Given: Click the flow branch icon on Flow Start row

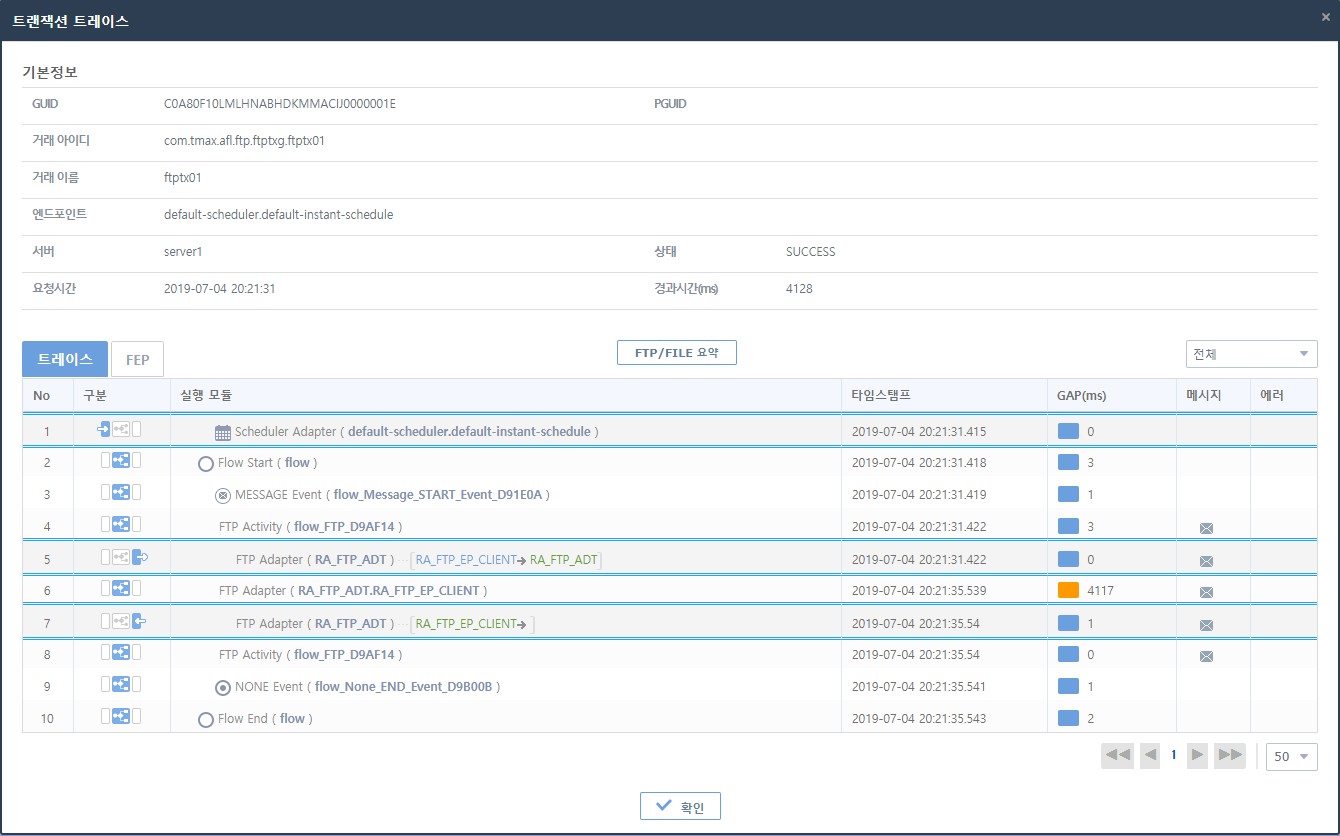Looking at the screenshot, I should pyautogui.click(x=121, y=459).
